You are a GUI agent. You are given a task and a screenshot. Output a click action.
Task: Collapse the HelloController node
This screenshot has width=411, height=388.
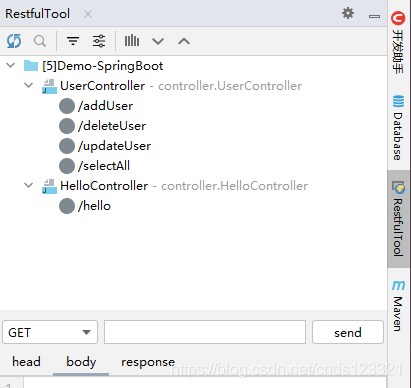[29, 185]
